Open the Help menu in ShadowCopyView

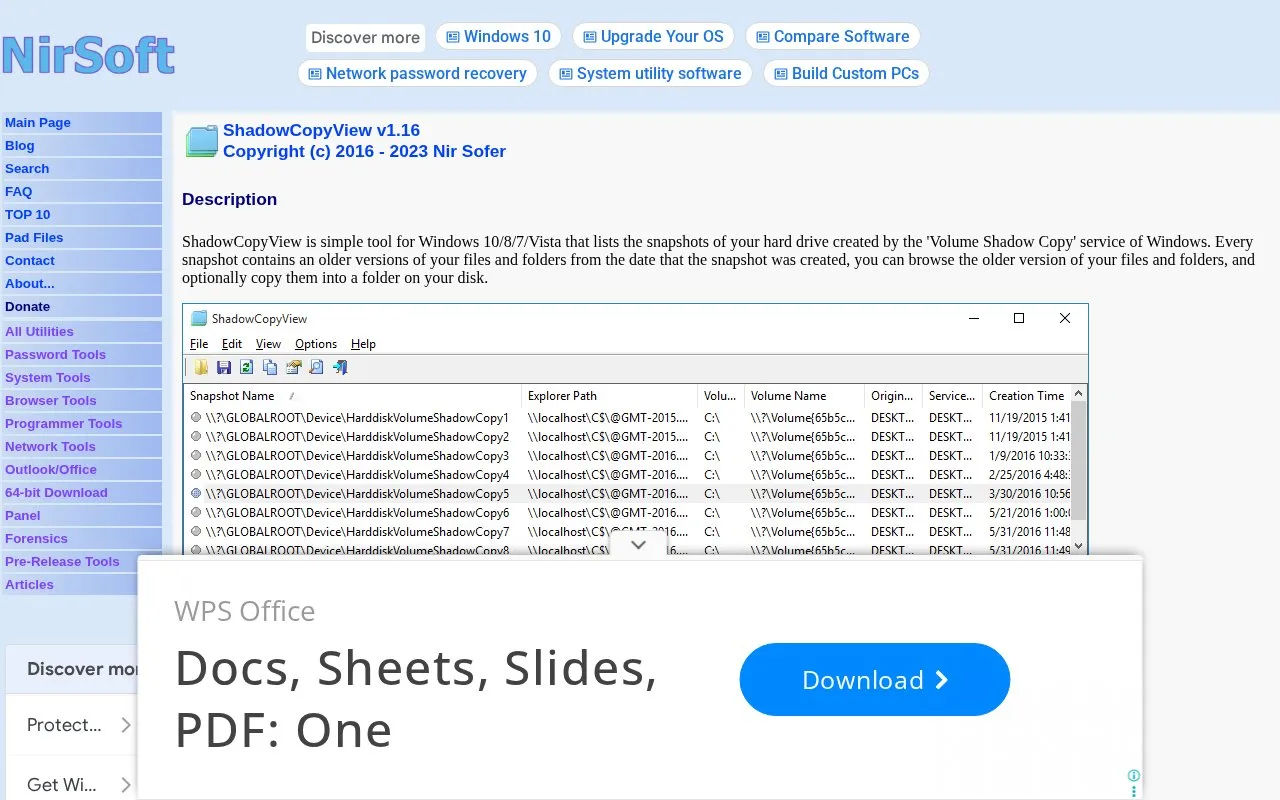point(363,344)
